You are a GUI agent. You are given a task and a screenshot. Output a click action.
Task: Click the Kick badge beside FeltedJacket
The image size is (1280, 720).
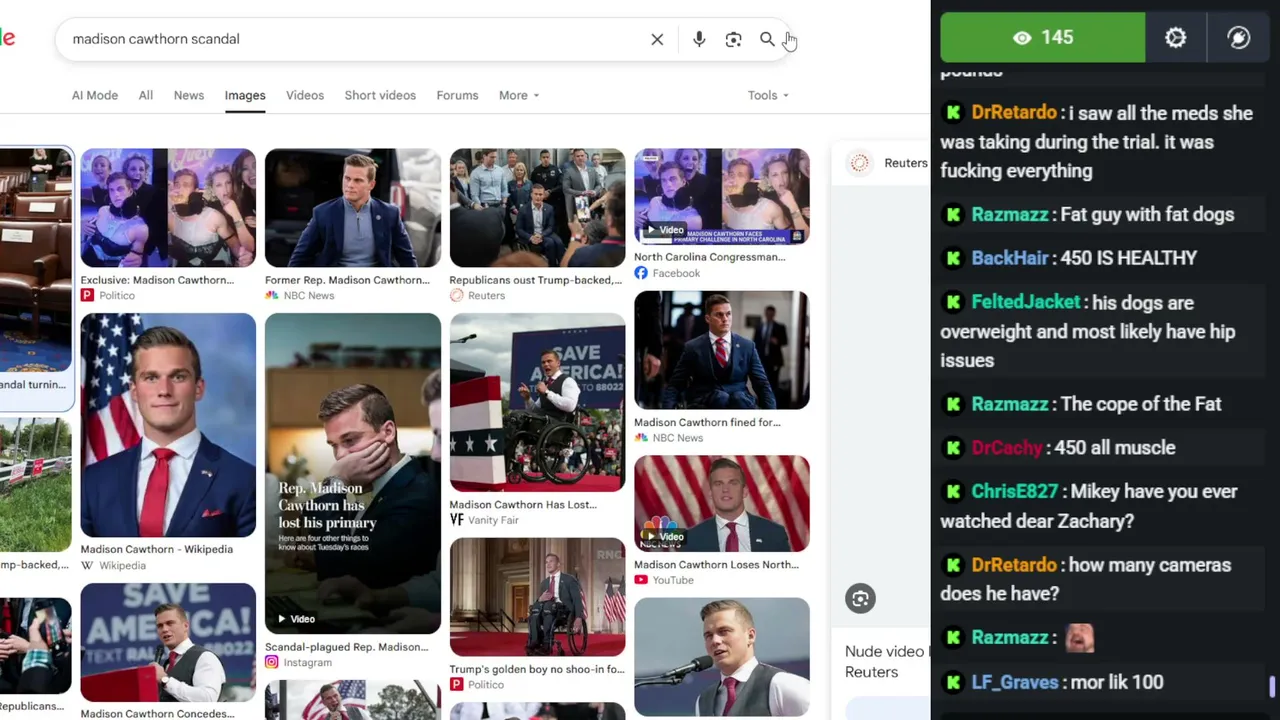953,302
